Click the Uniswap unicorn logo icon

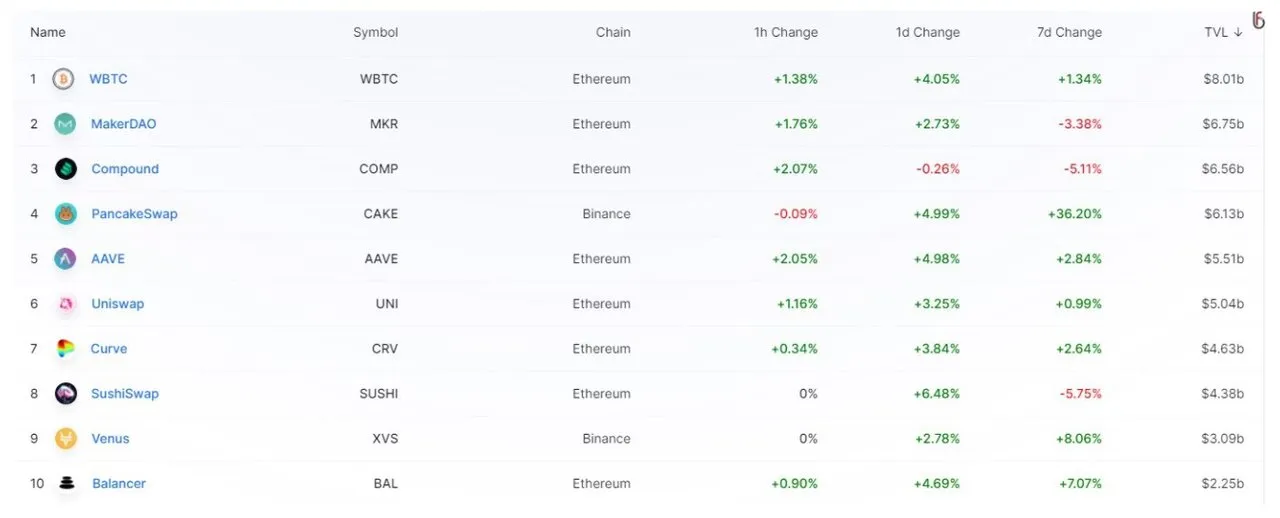click(65, 304)
